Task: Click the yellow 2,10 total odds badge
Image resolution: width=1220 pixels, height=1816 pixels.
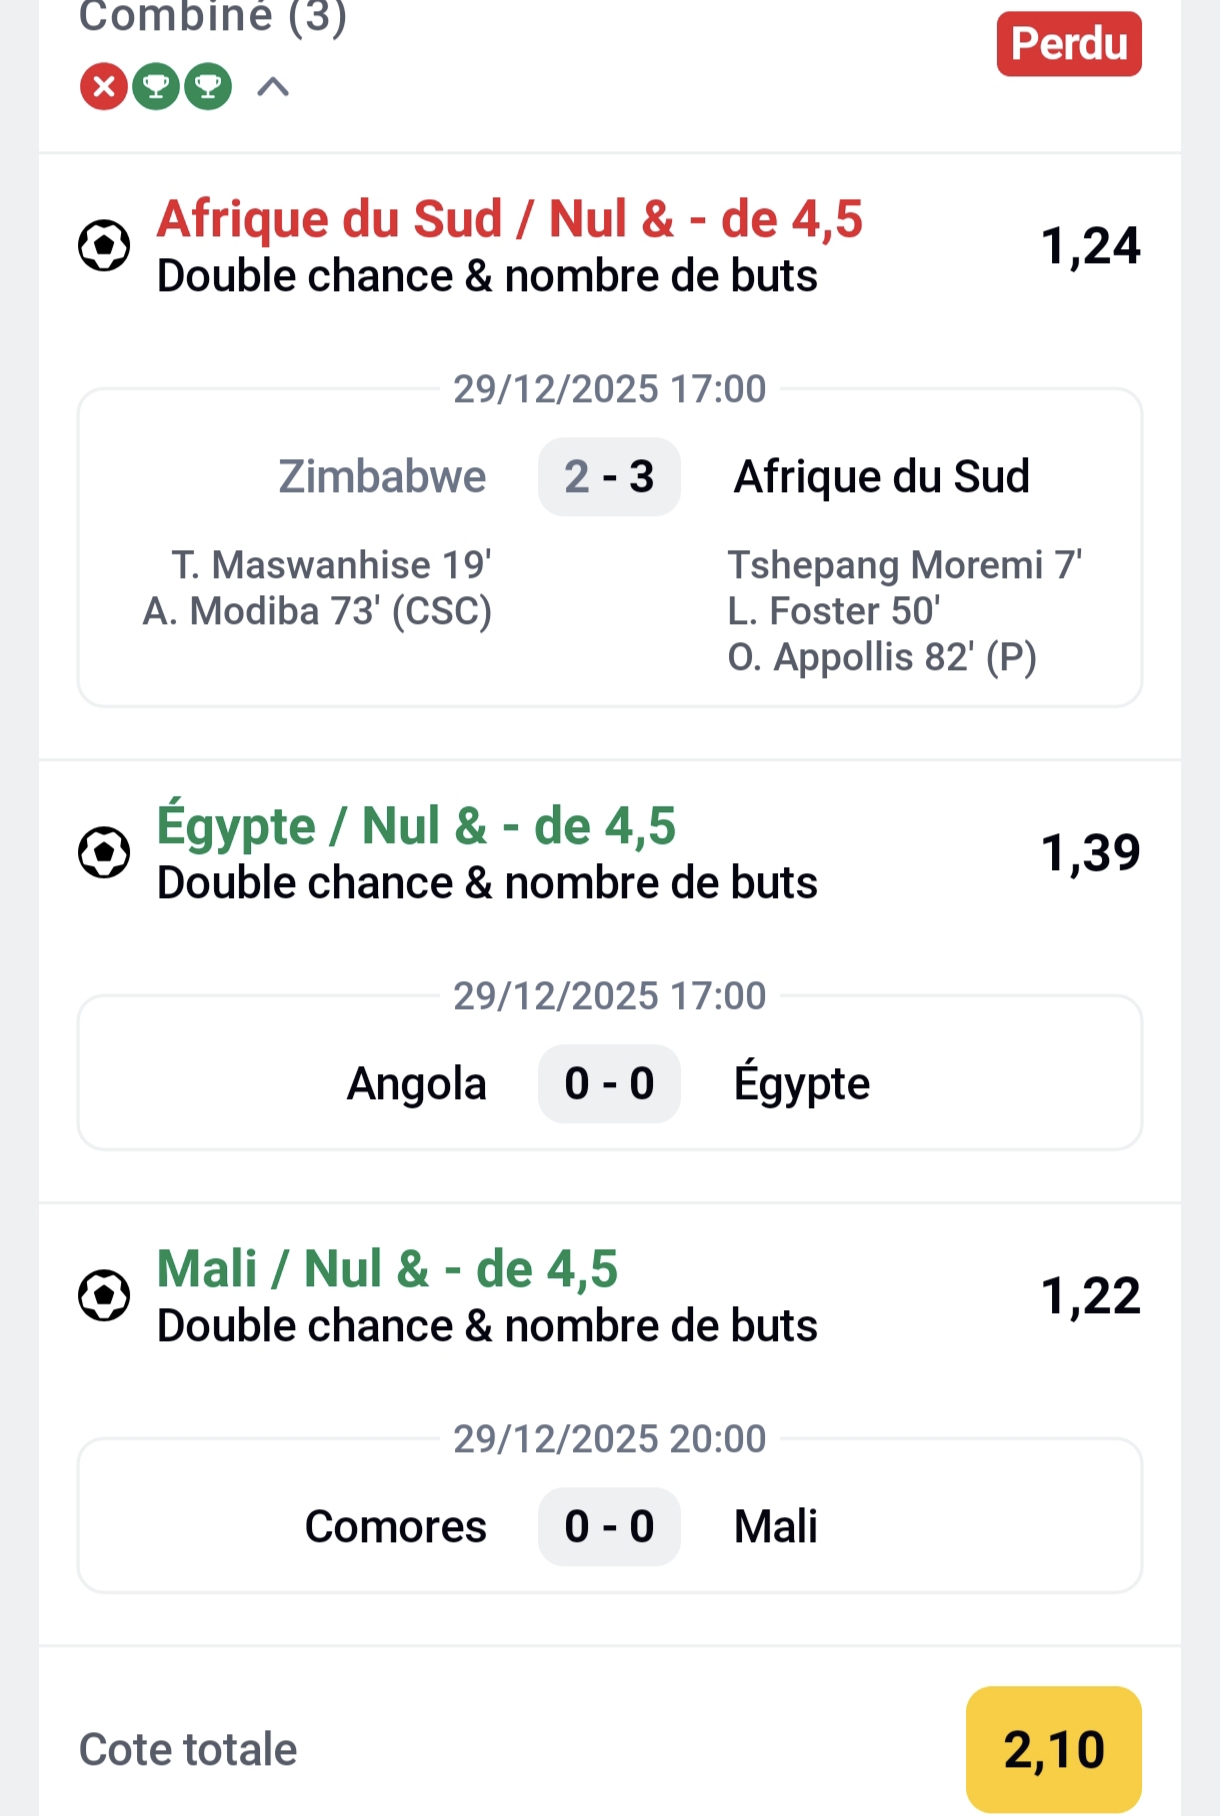Action: (x=1053, y=1750)
